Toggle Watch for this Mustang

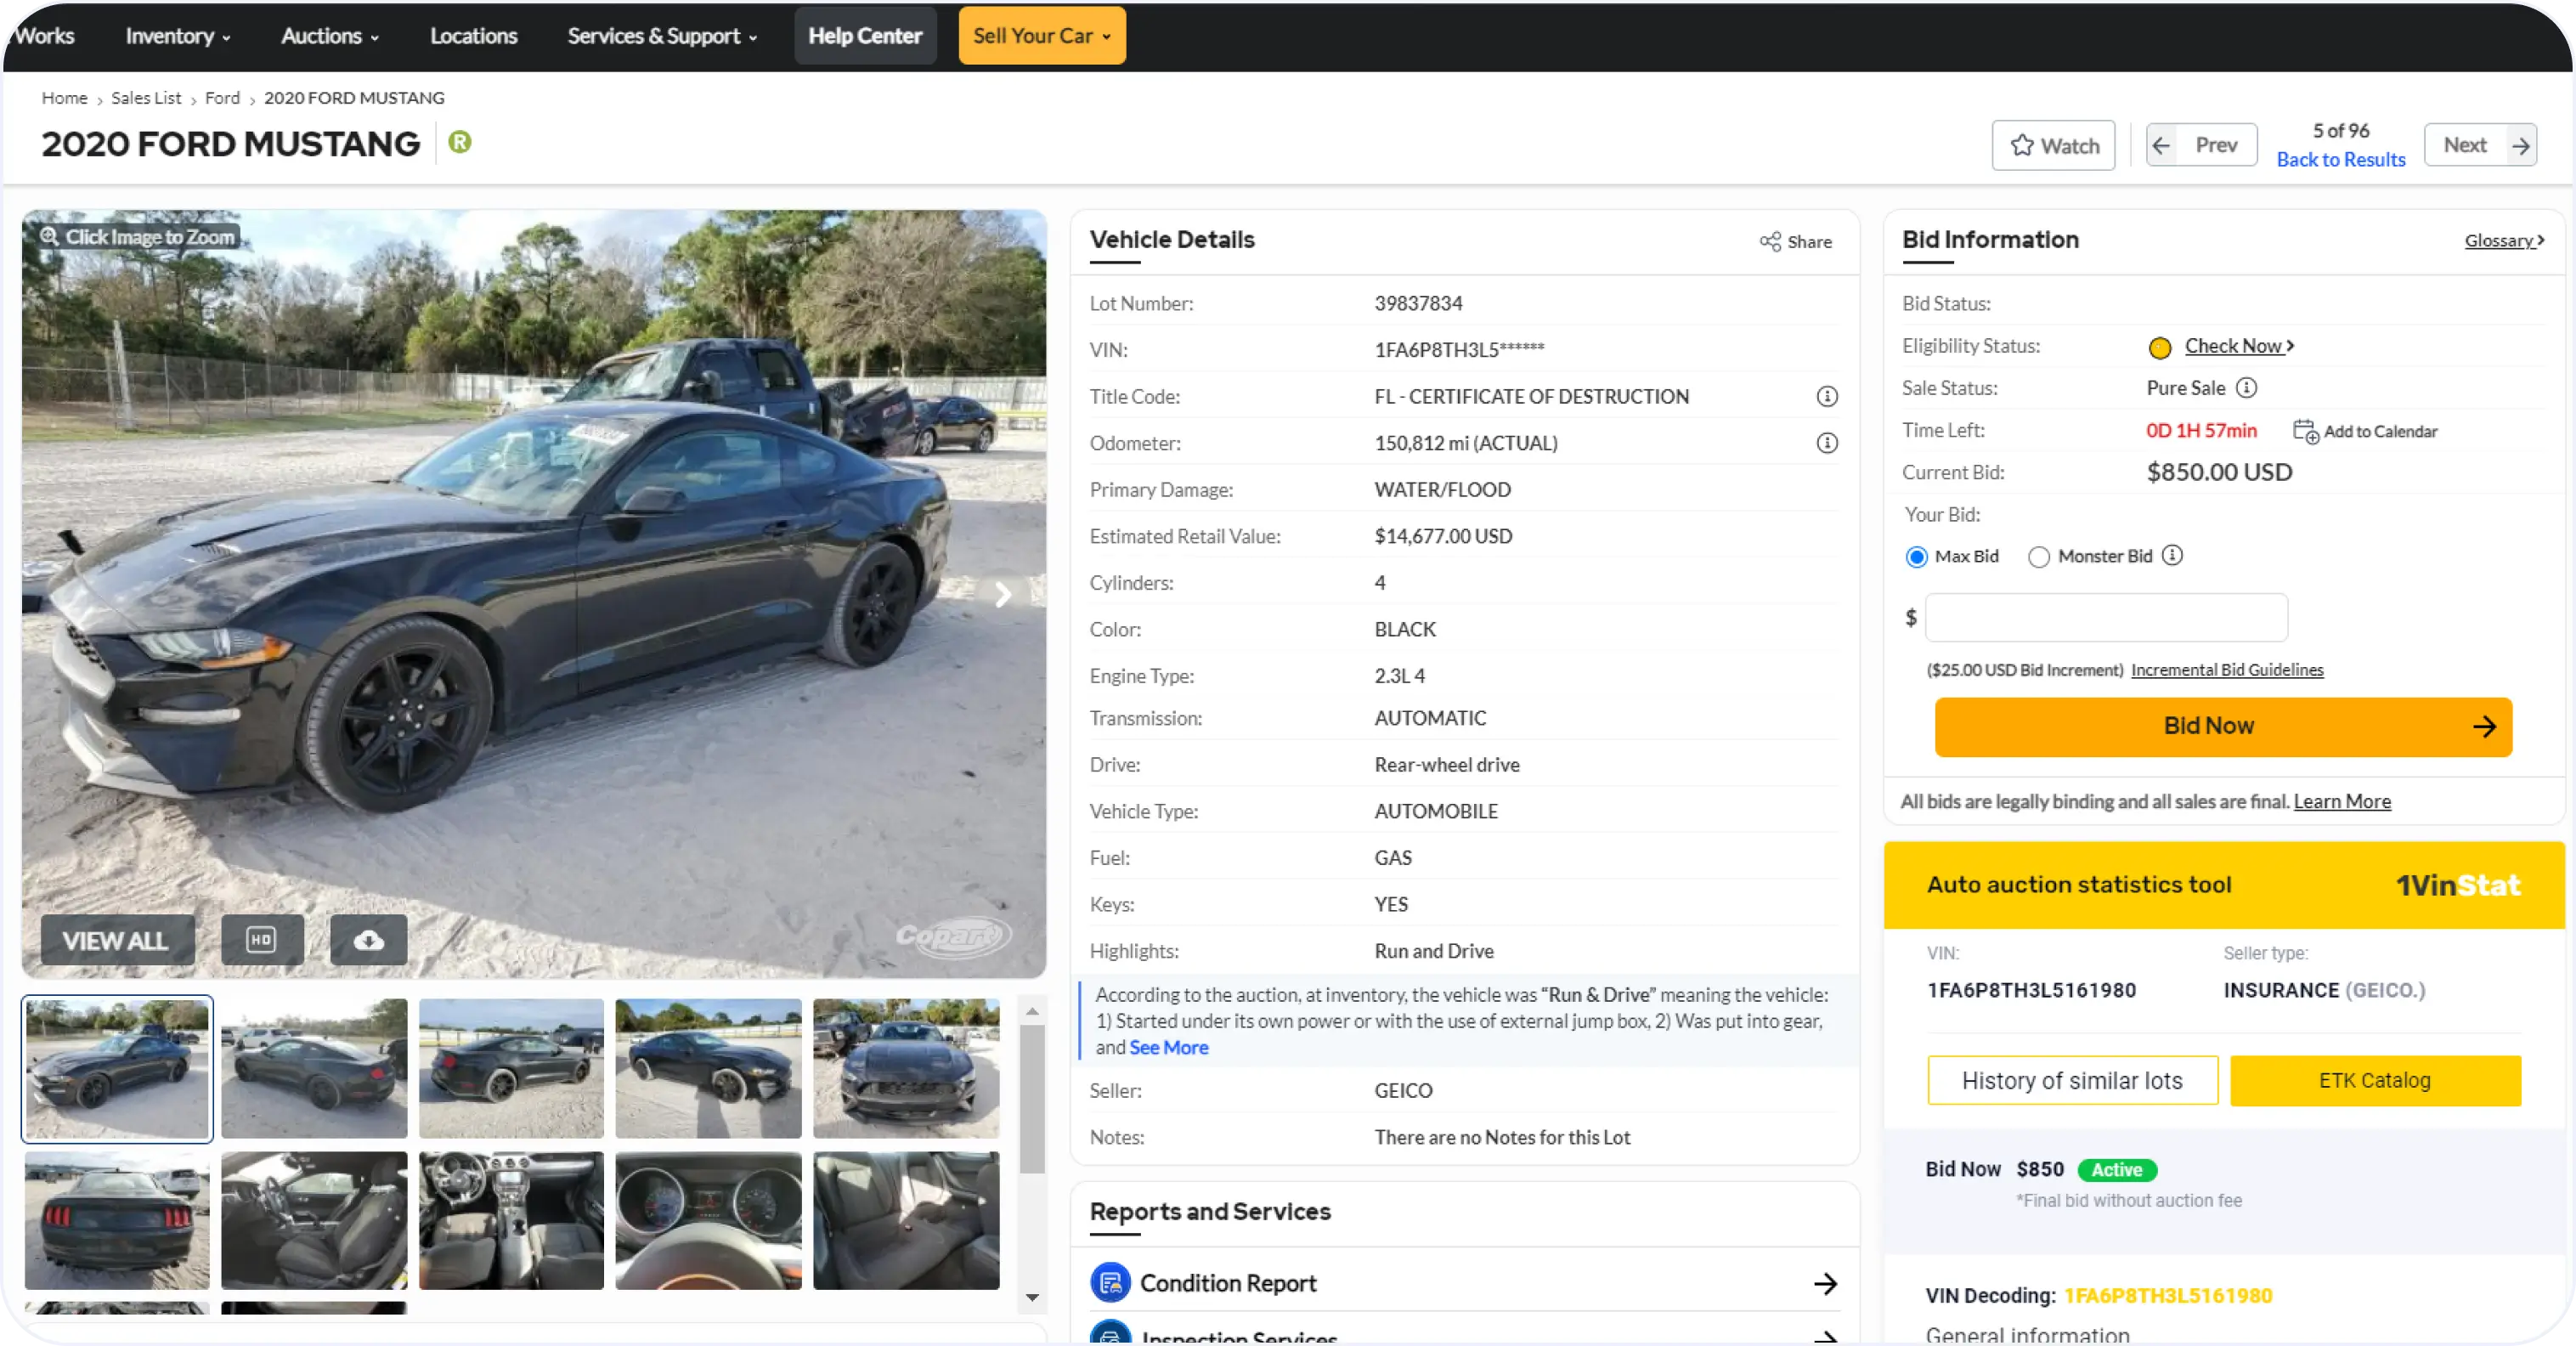2052,145
